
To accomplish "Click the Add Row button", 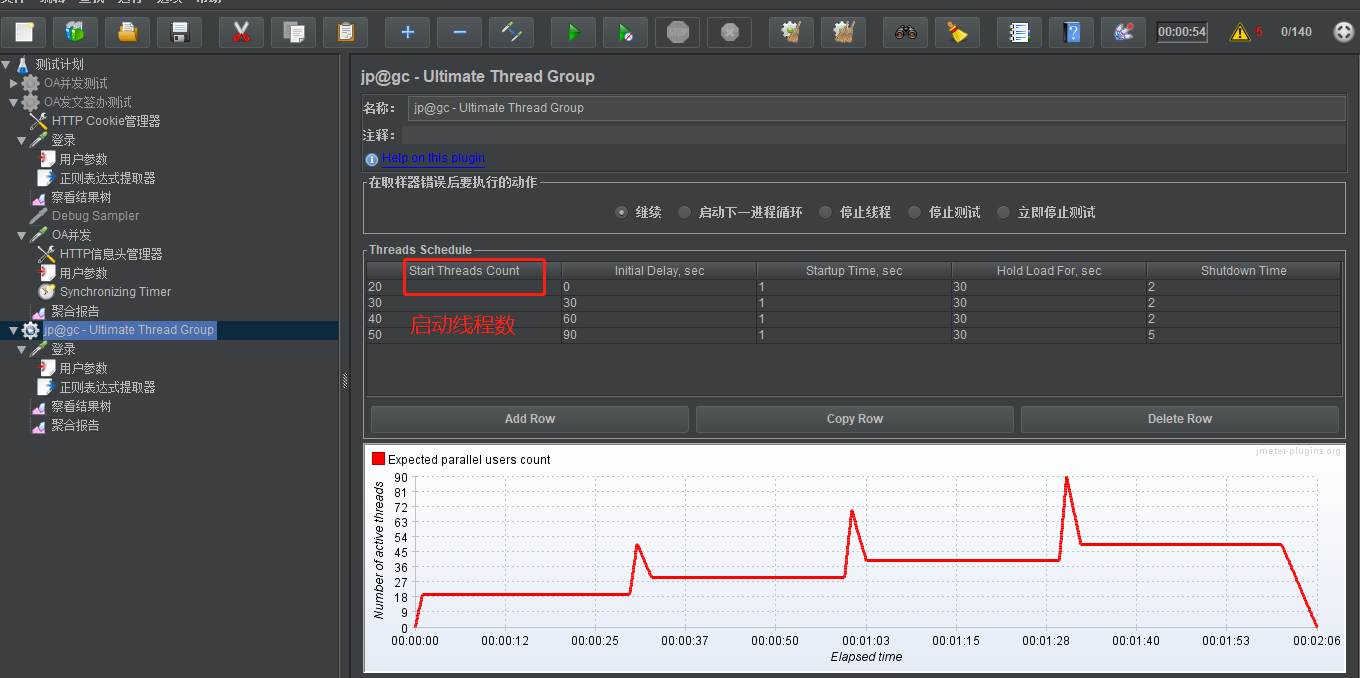I will tap(529, 419).
